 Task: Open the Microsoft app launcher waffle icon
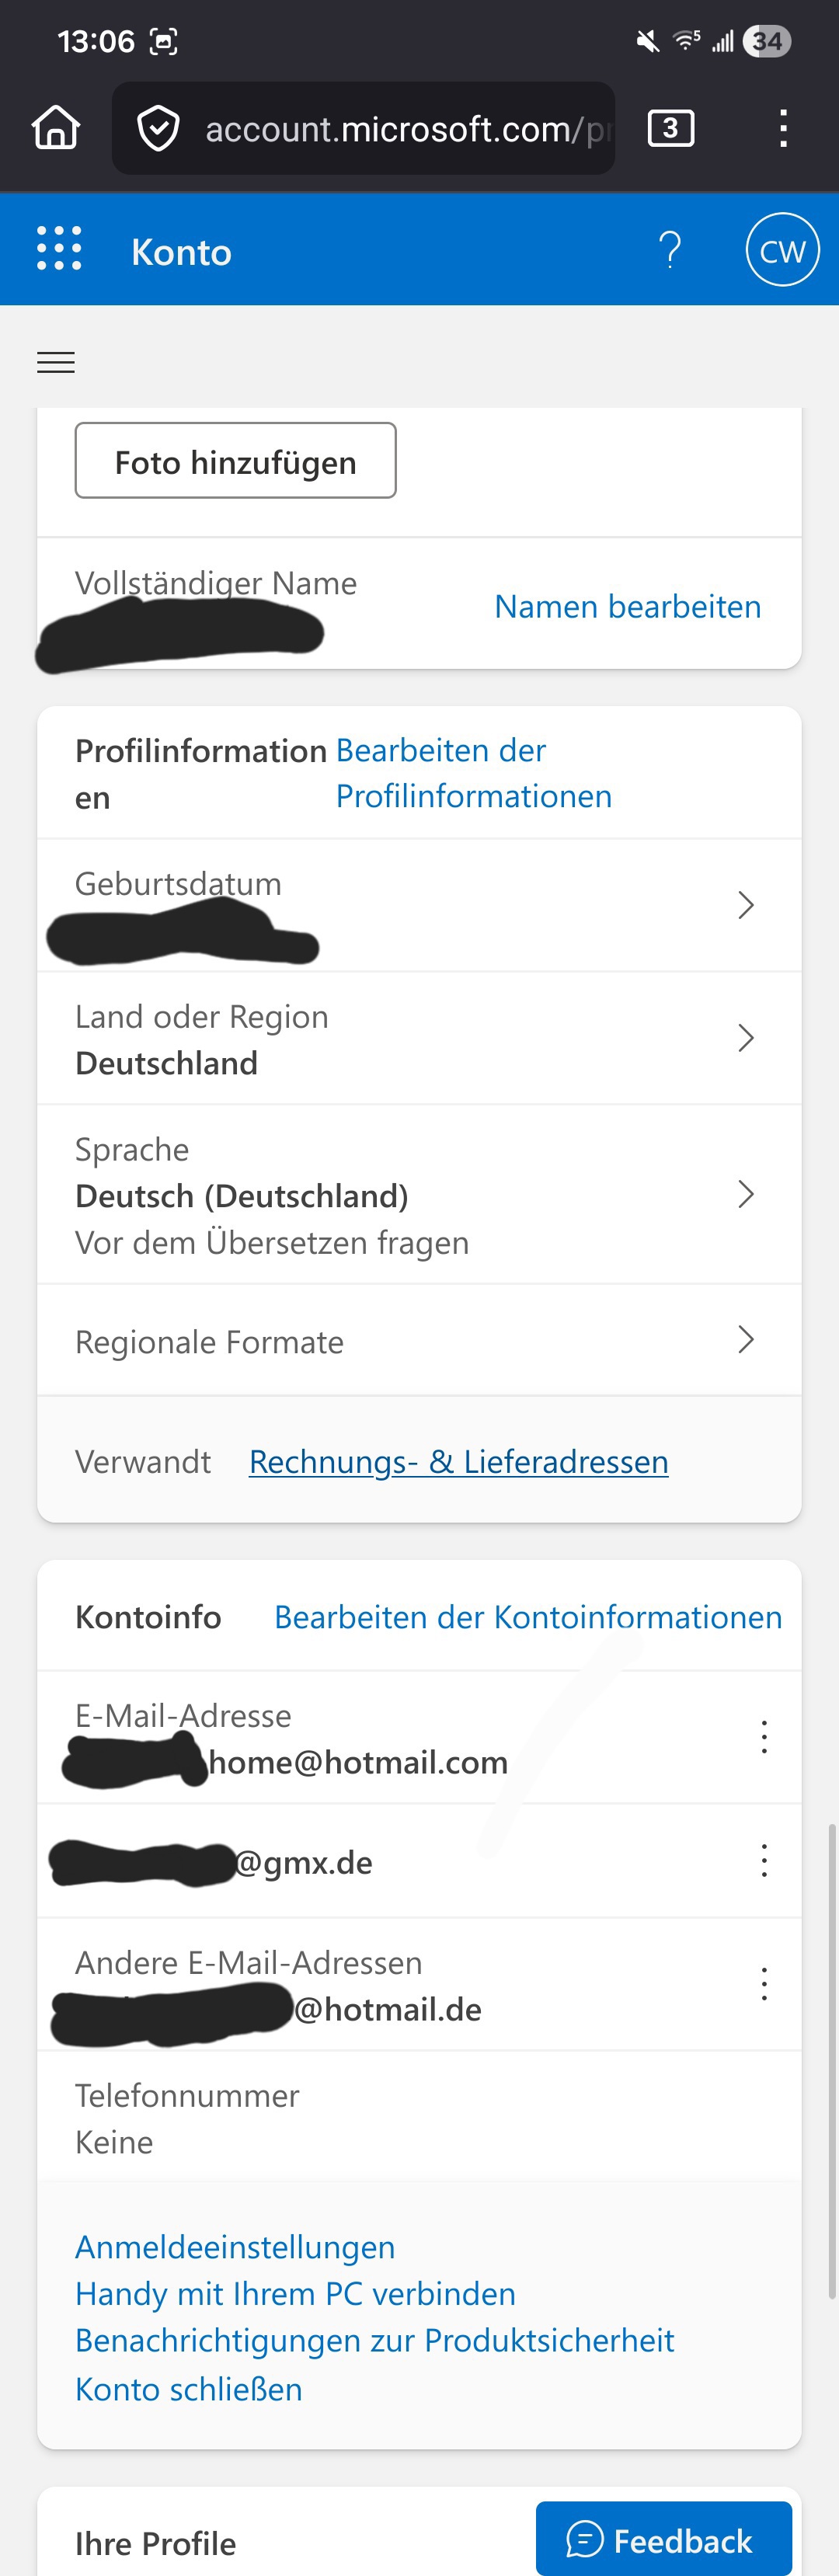click(x=61, y=250)
